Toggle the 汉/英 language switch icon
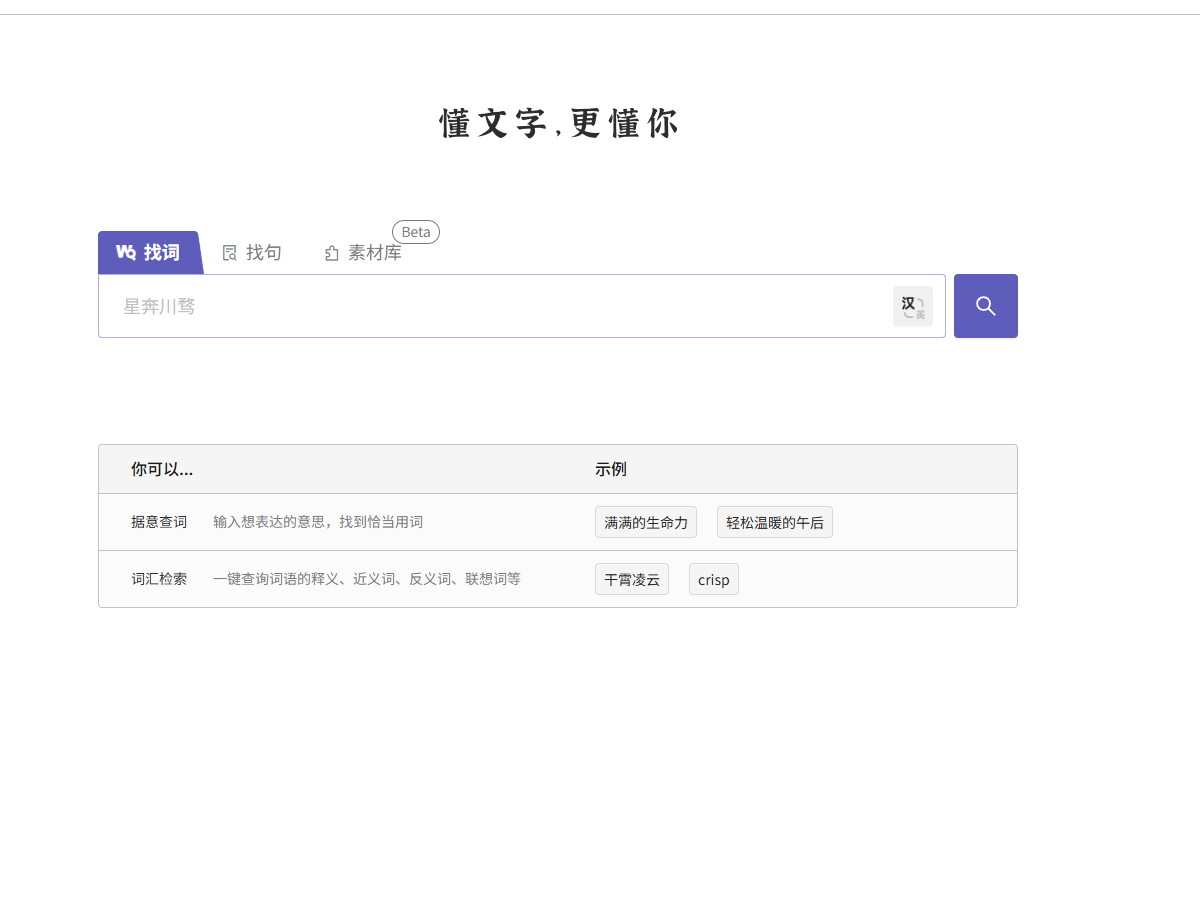 click(x=912, y=306)
